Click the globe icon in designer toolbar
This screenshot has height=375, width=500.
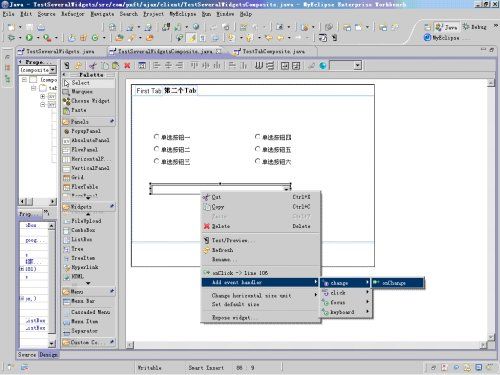coord(322,66)
